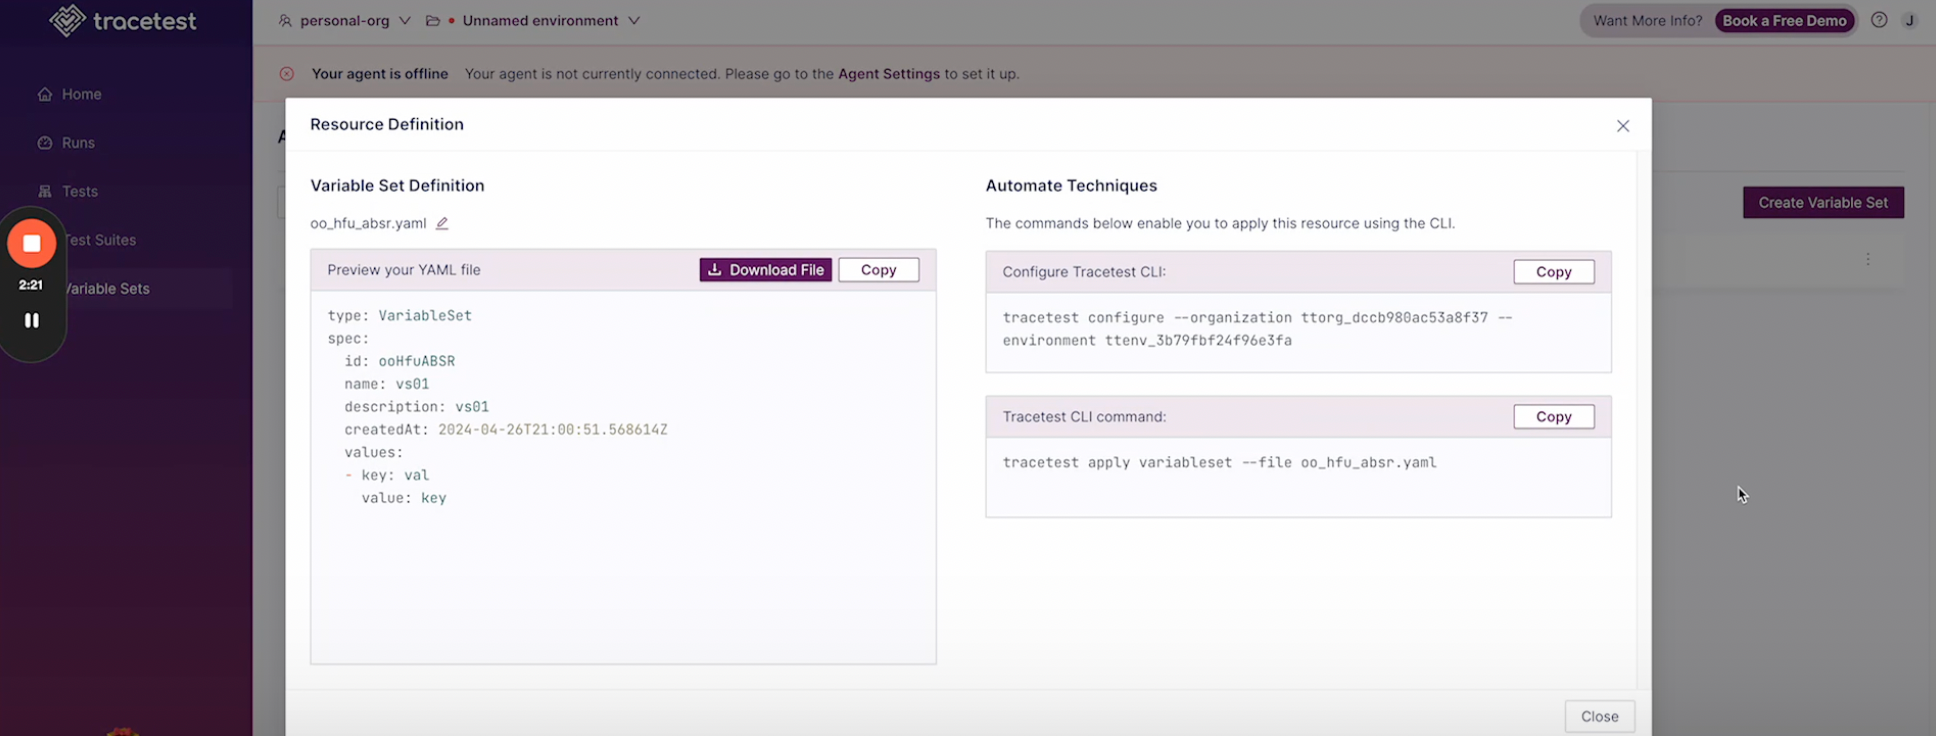Click the environment folder icon
The height and width of the screenshot is (736, 1936).
click(x=433, y=21)
